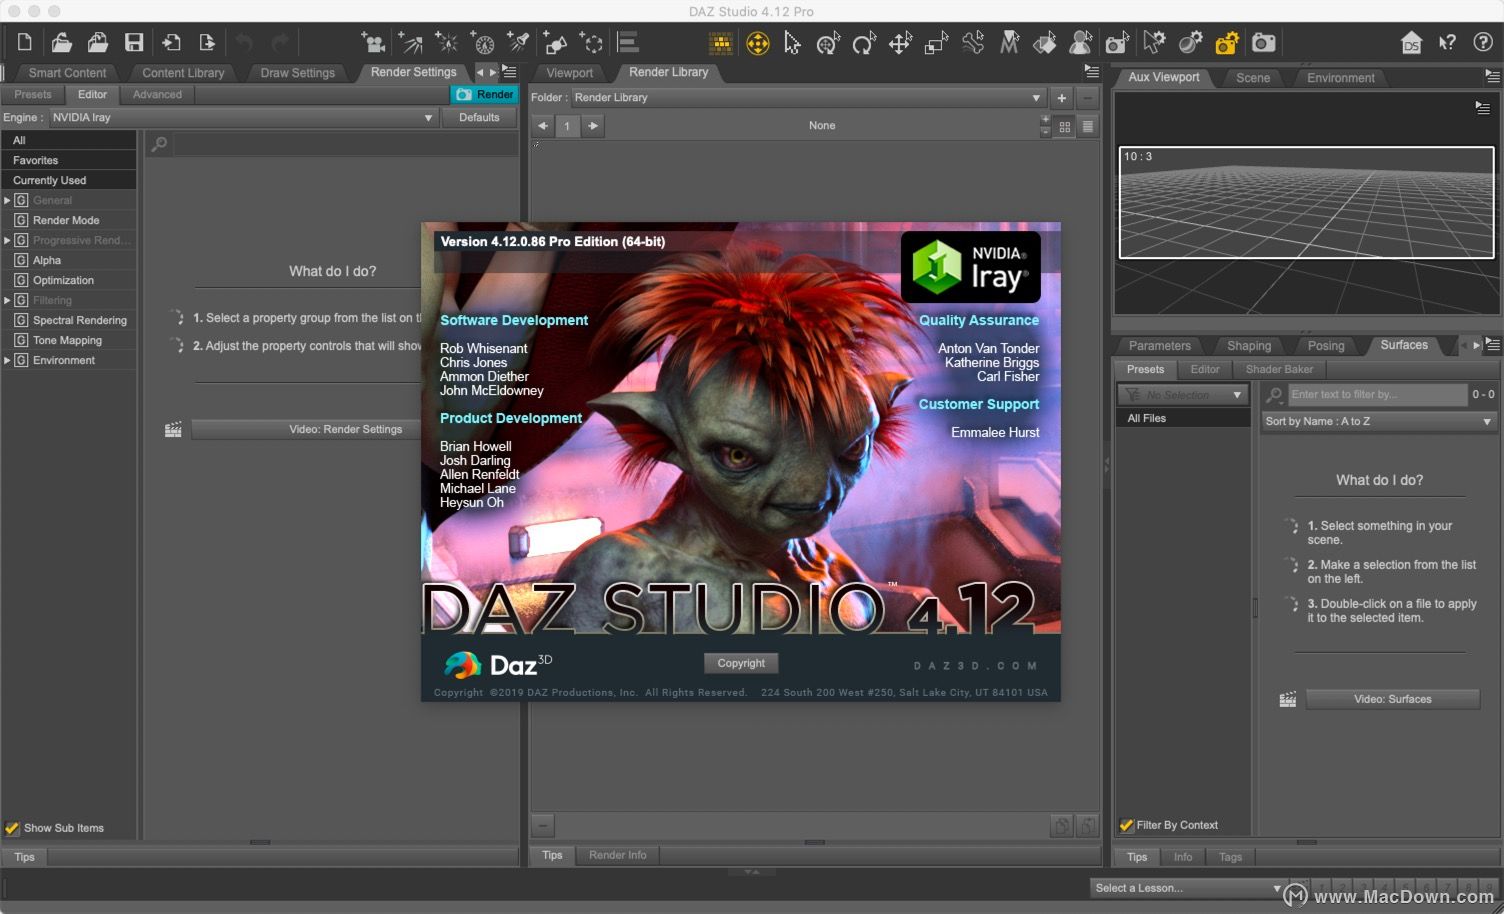1504x914 pixels.
Task: Open Tool Settings cursor-gear icon
Action: pos(1154,43)
